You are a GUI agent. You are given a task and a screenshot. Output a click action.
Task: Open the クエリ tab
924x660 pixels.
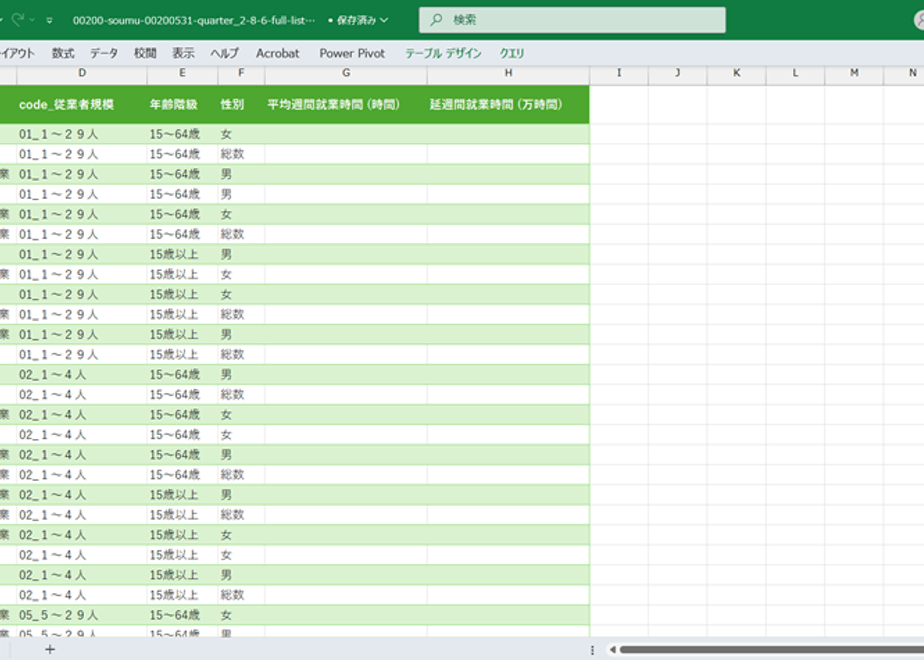point(512,53)
